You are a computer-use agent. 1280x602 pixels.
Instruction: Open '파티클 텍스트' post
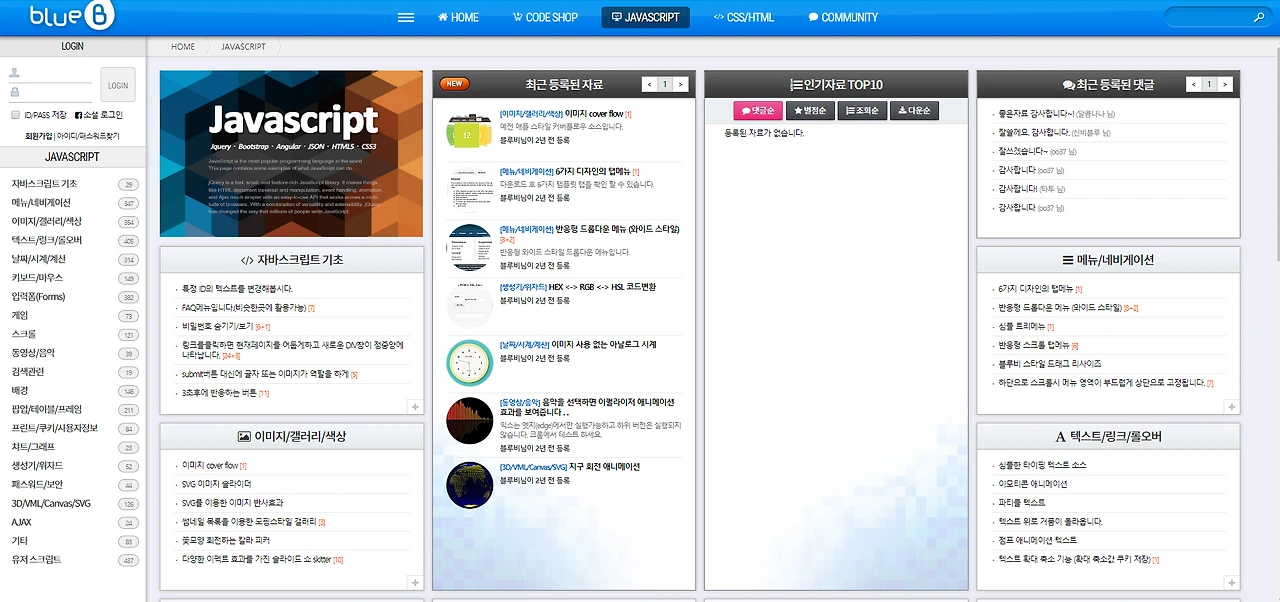1021,503
